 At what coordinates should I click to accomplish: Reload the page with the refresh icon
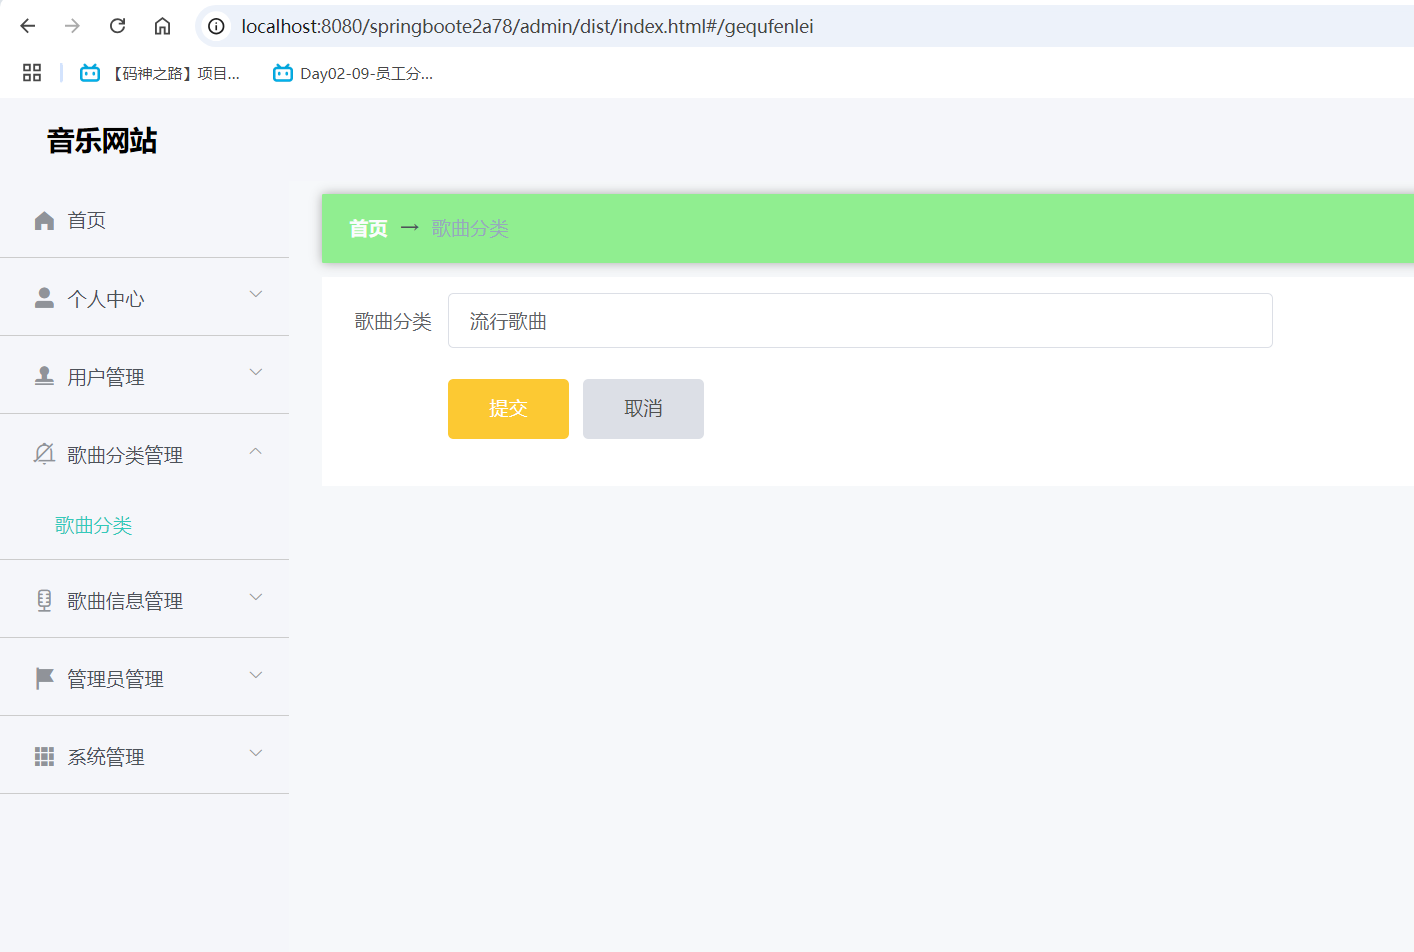[x=117, y=26]
